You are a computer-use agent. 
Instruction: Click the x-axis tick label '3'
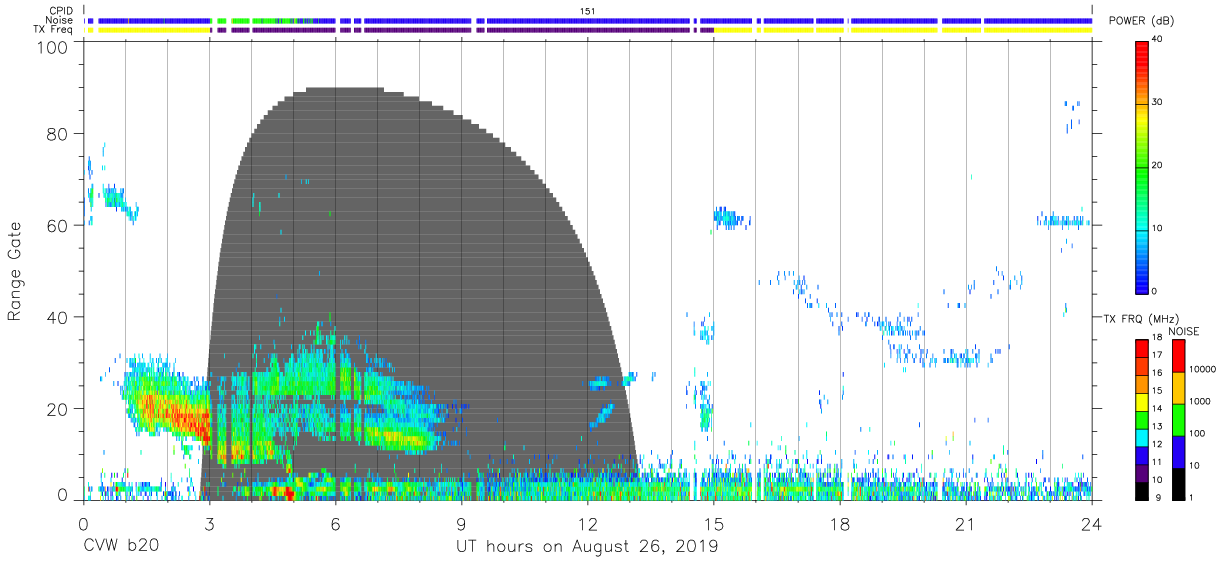click(x=209, y=524)
